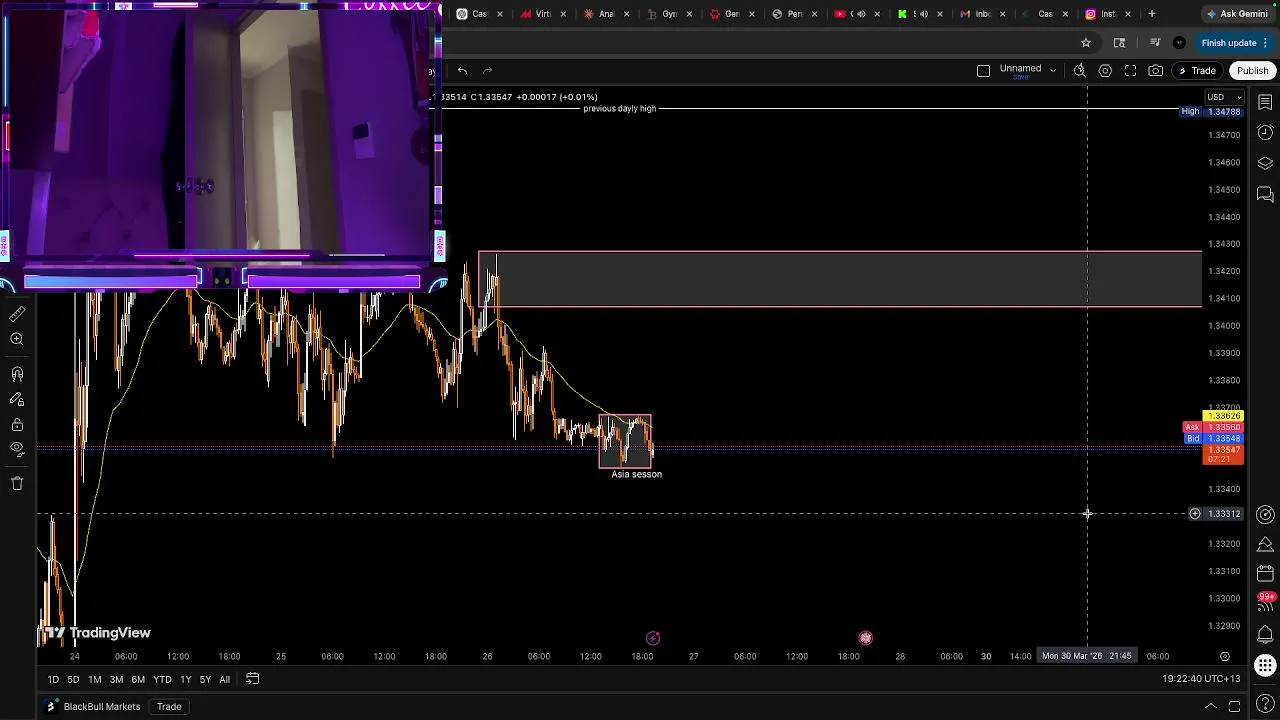Collapse the bottom panel chevron
The width and height of the screenshot is (1280, 720).
1210,706
